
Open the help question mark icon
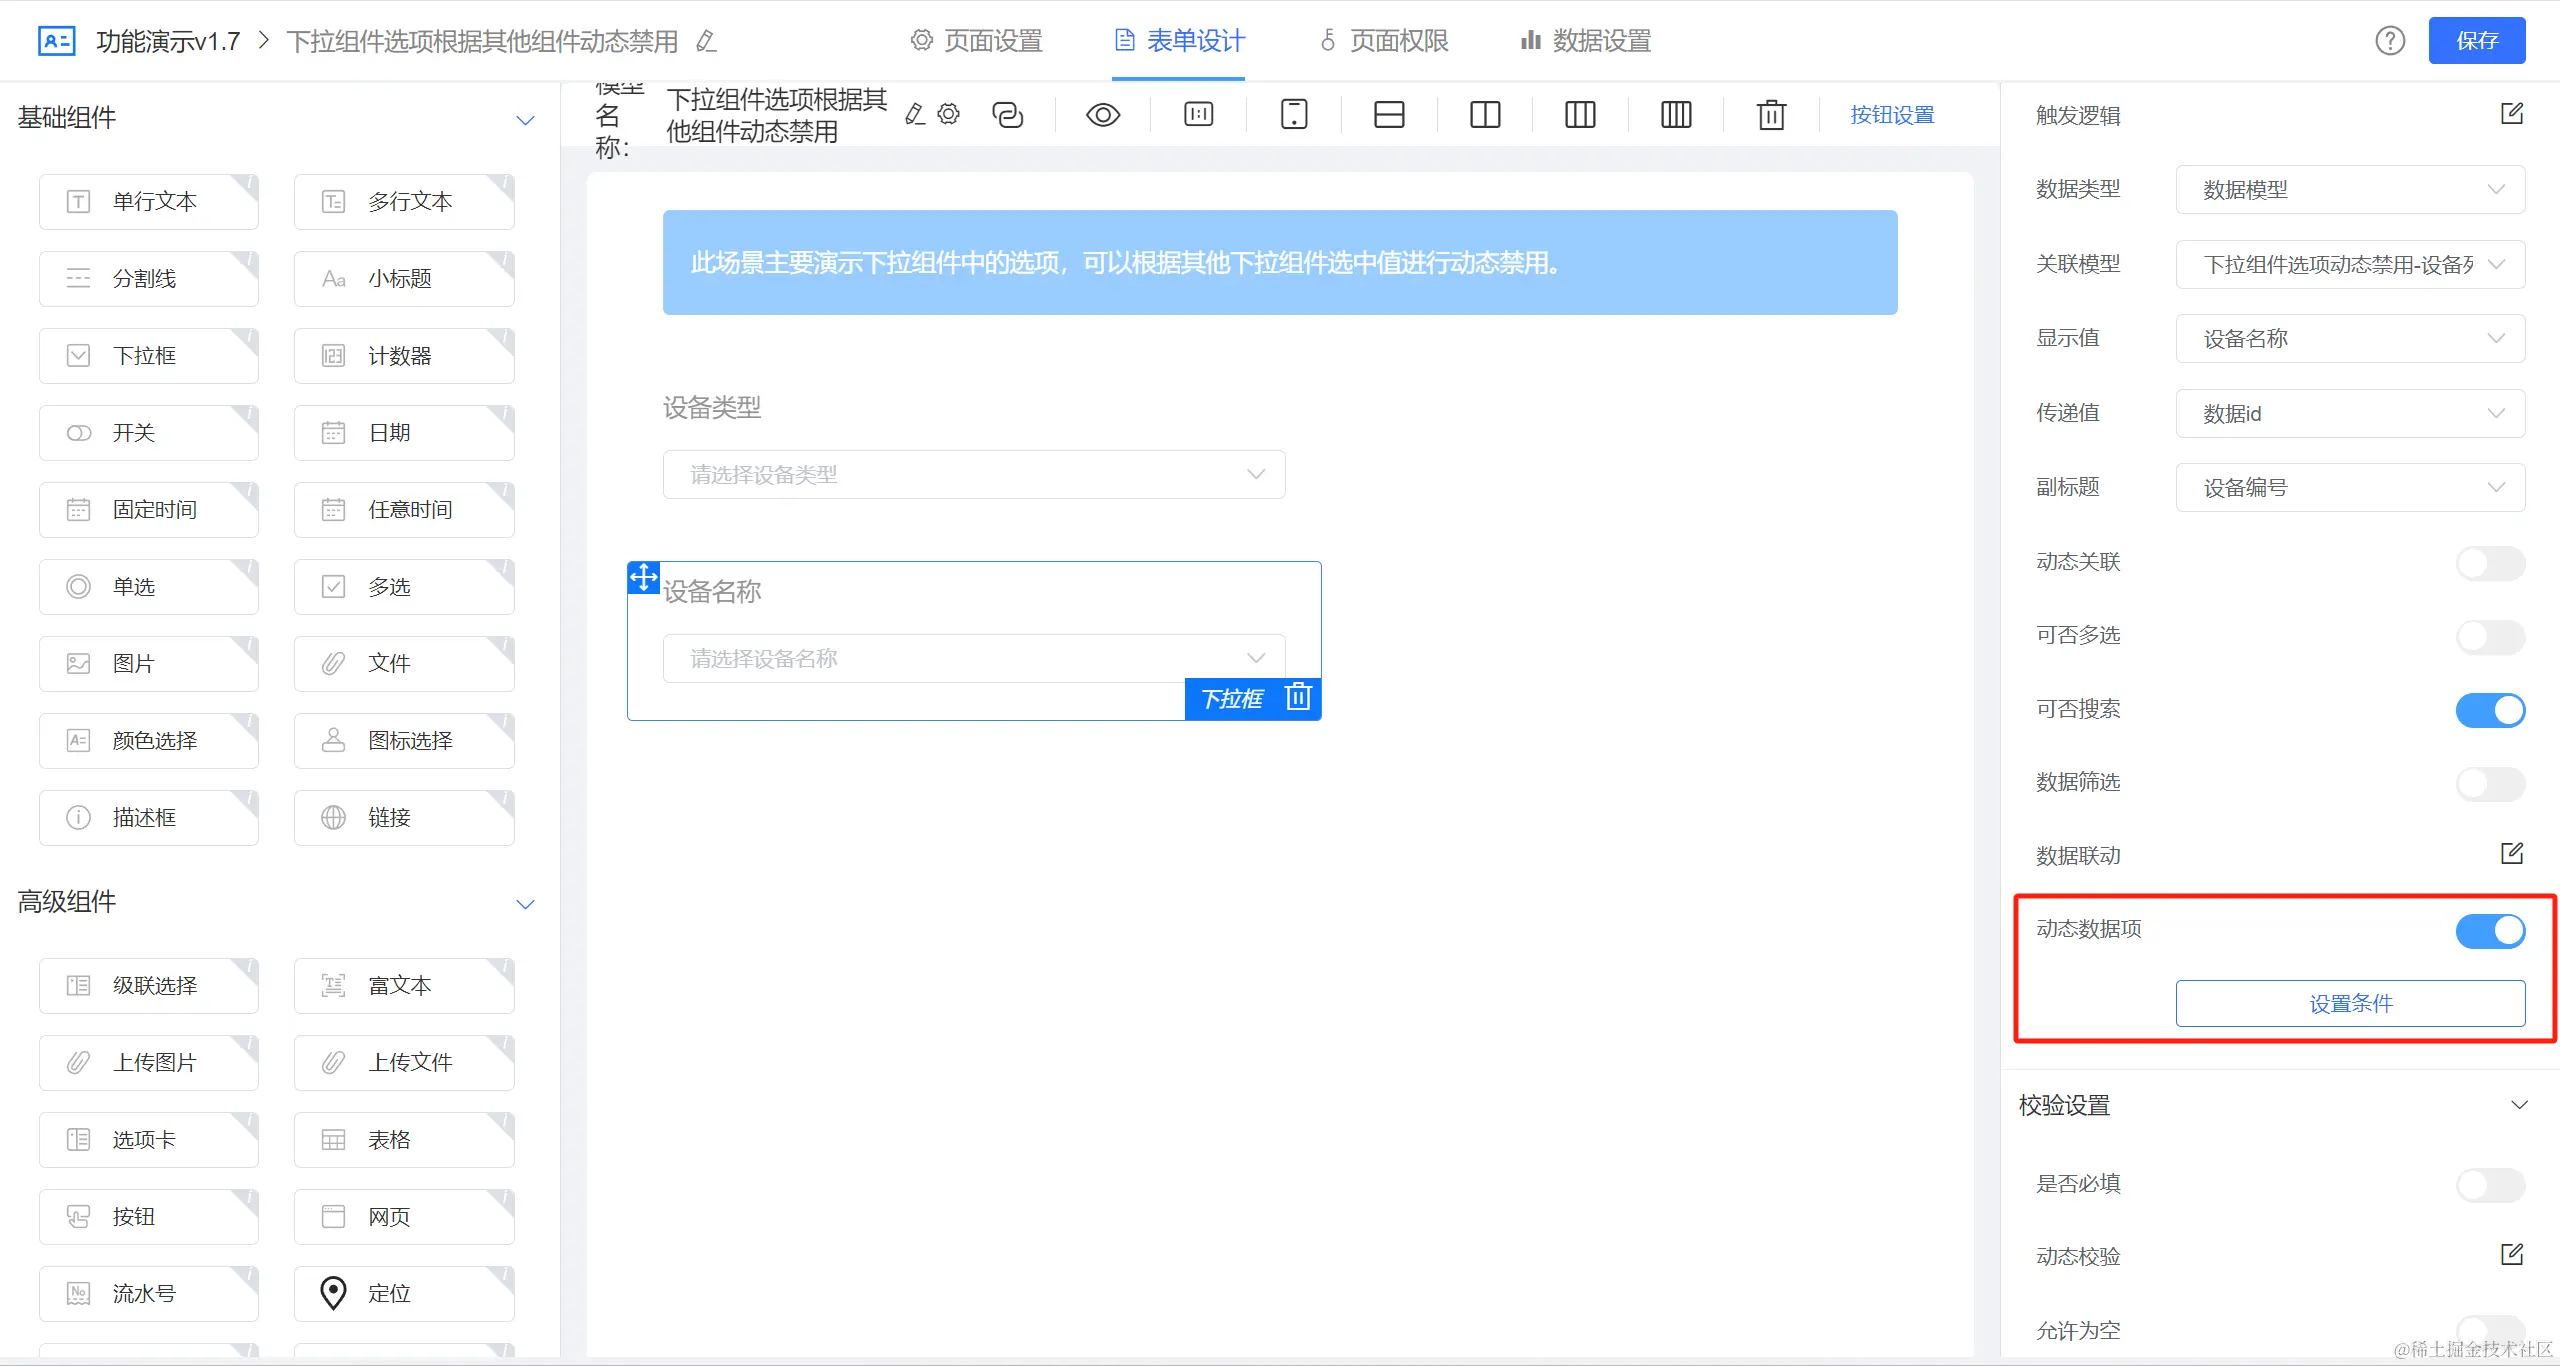[x=2390, y=41]
